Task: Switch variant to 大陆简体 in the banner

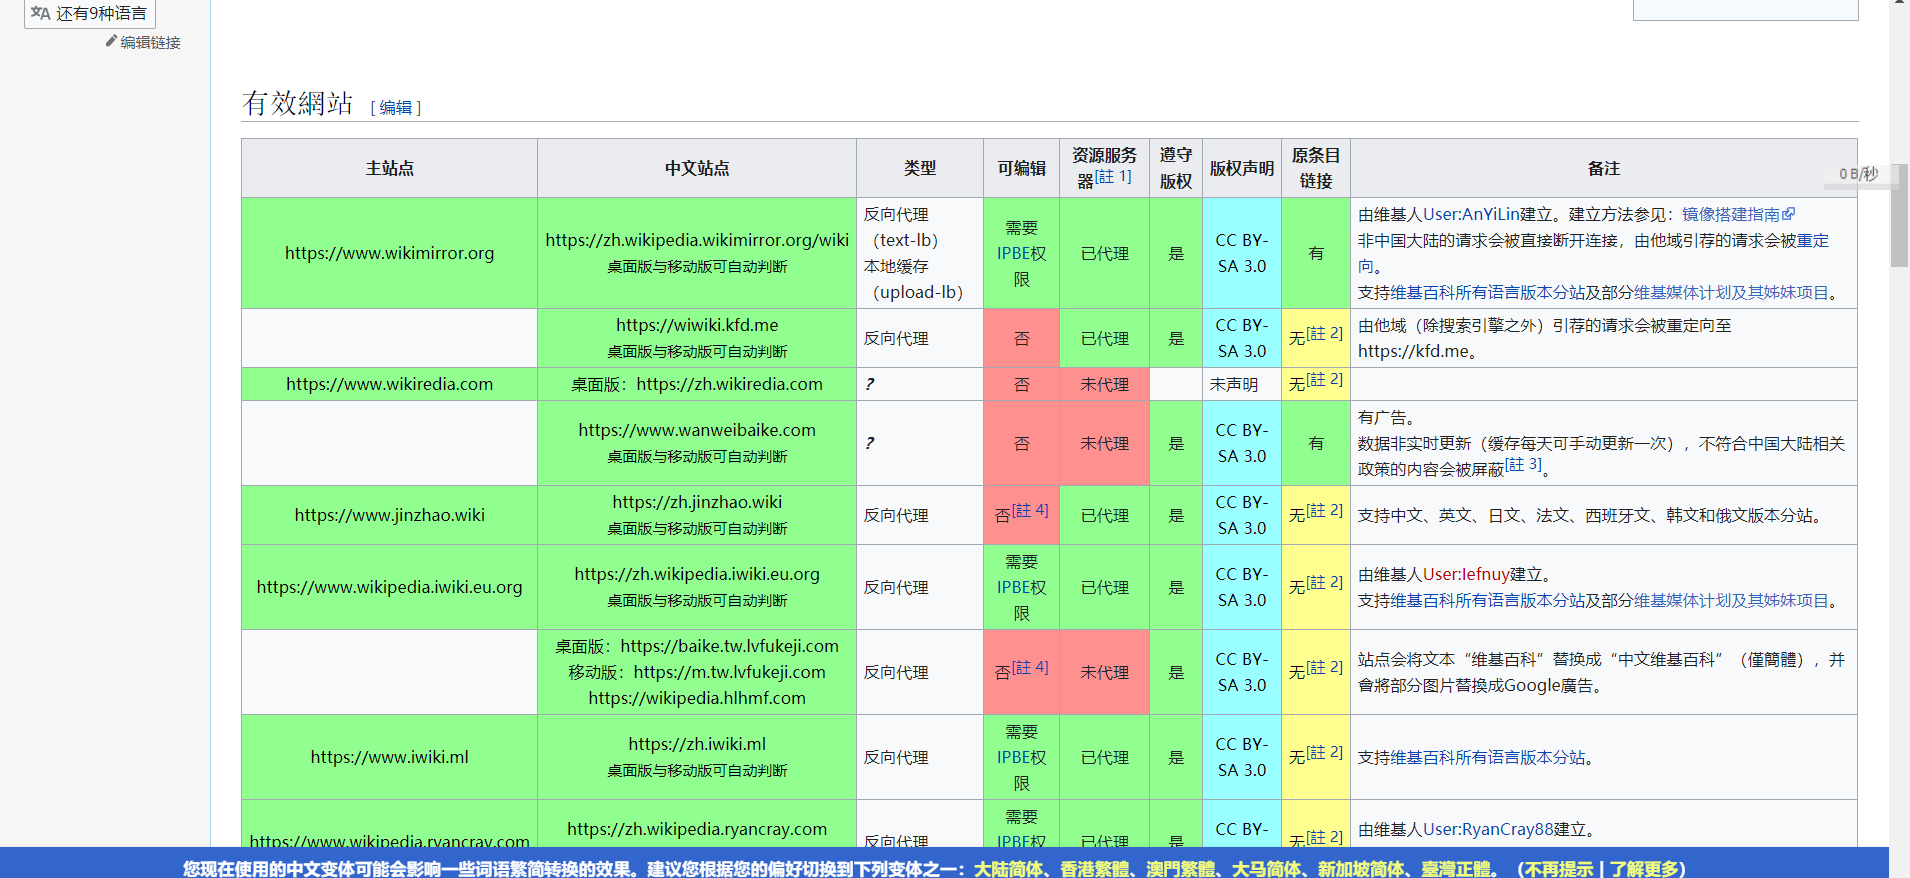Action: 1008,869
